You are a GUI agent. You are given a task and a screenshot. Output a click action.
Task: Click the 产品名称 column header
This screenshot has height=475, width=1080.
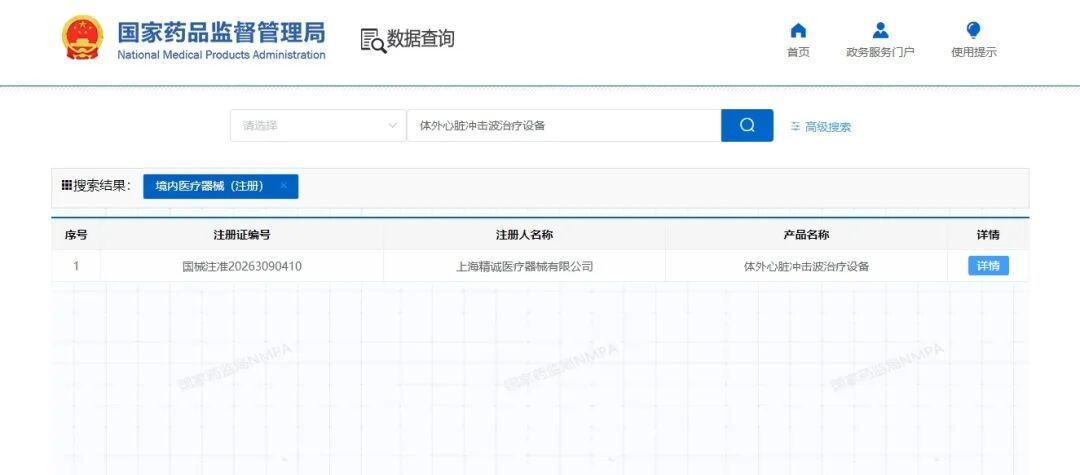(x=806, y=235)
